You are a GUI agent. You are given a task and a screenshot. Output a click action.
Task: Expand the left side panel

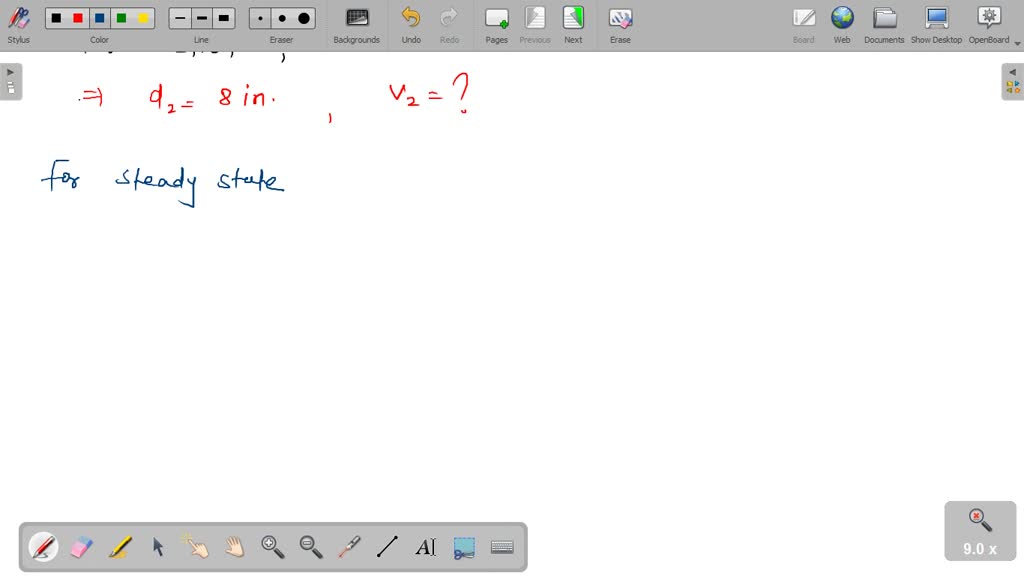[10, 81]
